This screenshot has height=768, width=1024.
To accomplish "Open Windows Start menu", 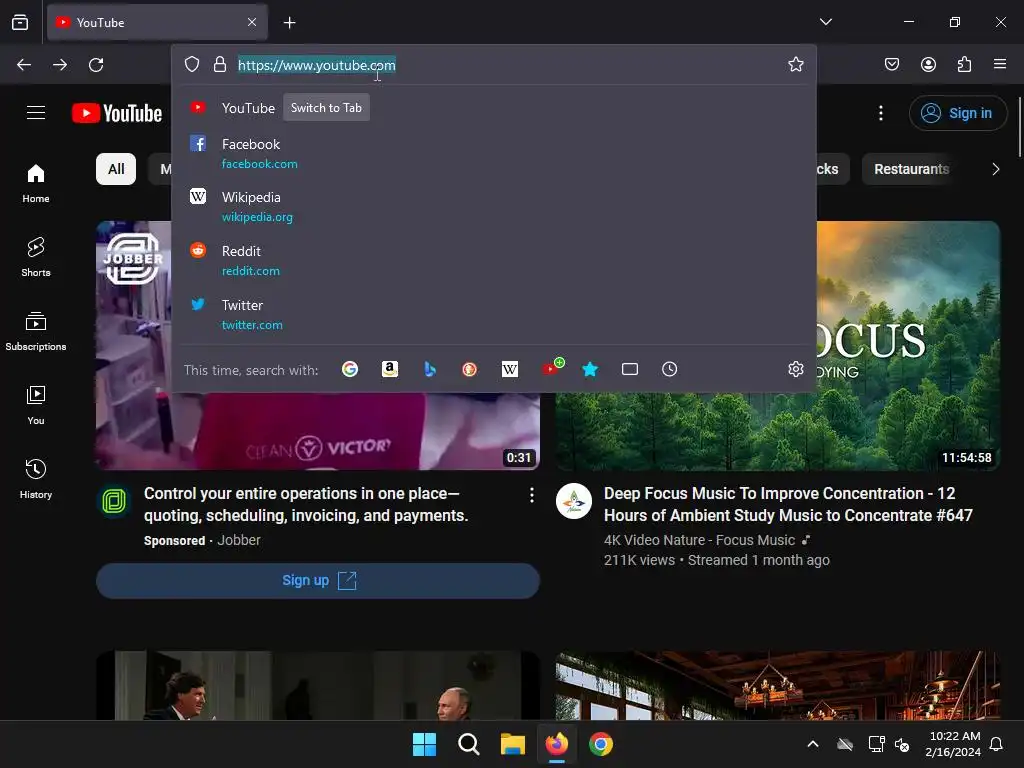I will coord(424,744).
